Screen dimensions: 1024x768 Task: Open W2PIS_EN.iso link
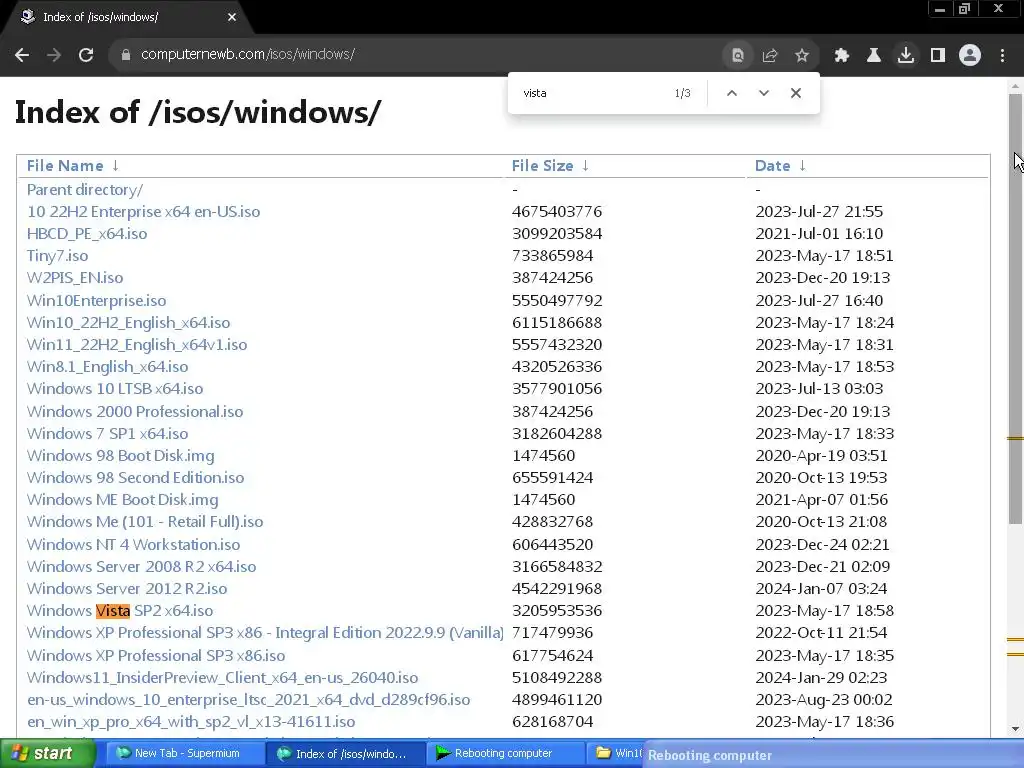pyautogui.click(x=75, y=278)
